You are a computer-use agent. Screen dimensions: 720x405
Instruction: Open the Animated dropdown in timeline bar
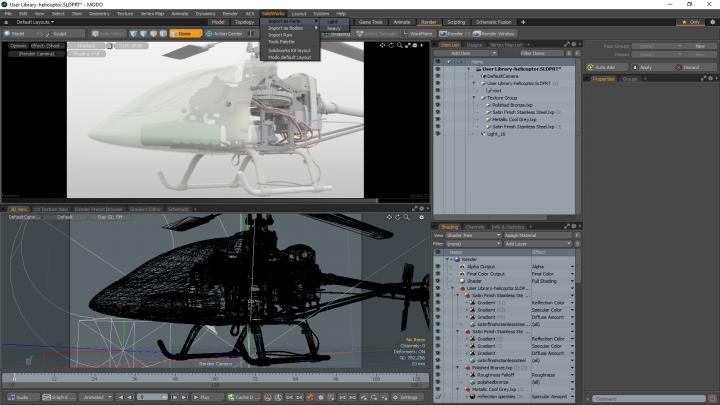click(96, 397)
